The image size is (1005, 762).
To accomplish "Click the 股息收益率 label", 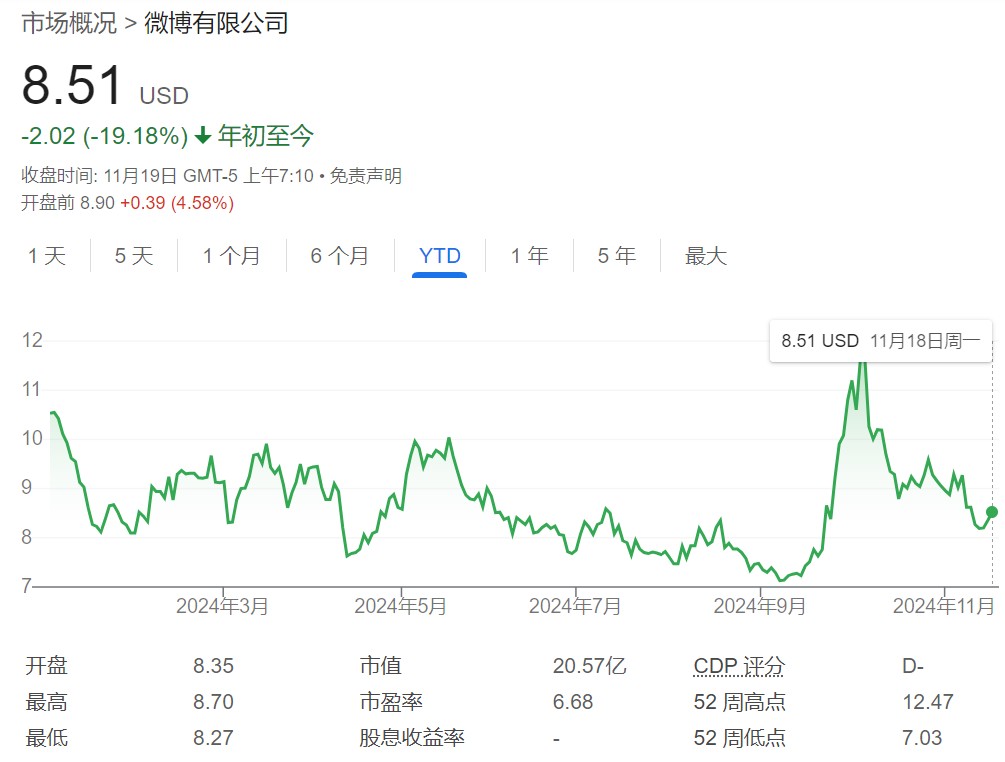I will pyautogui.click(x=411, y=738).
